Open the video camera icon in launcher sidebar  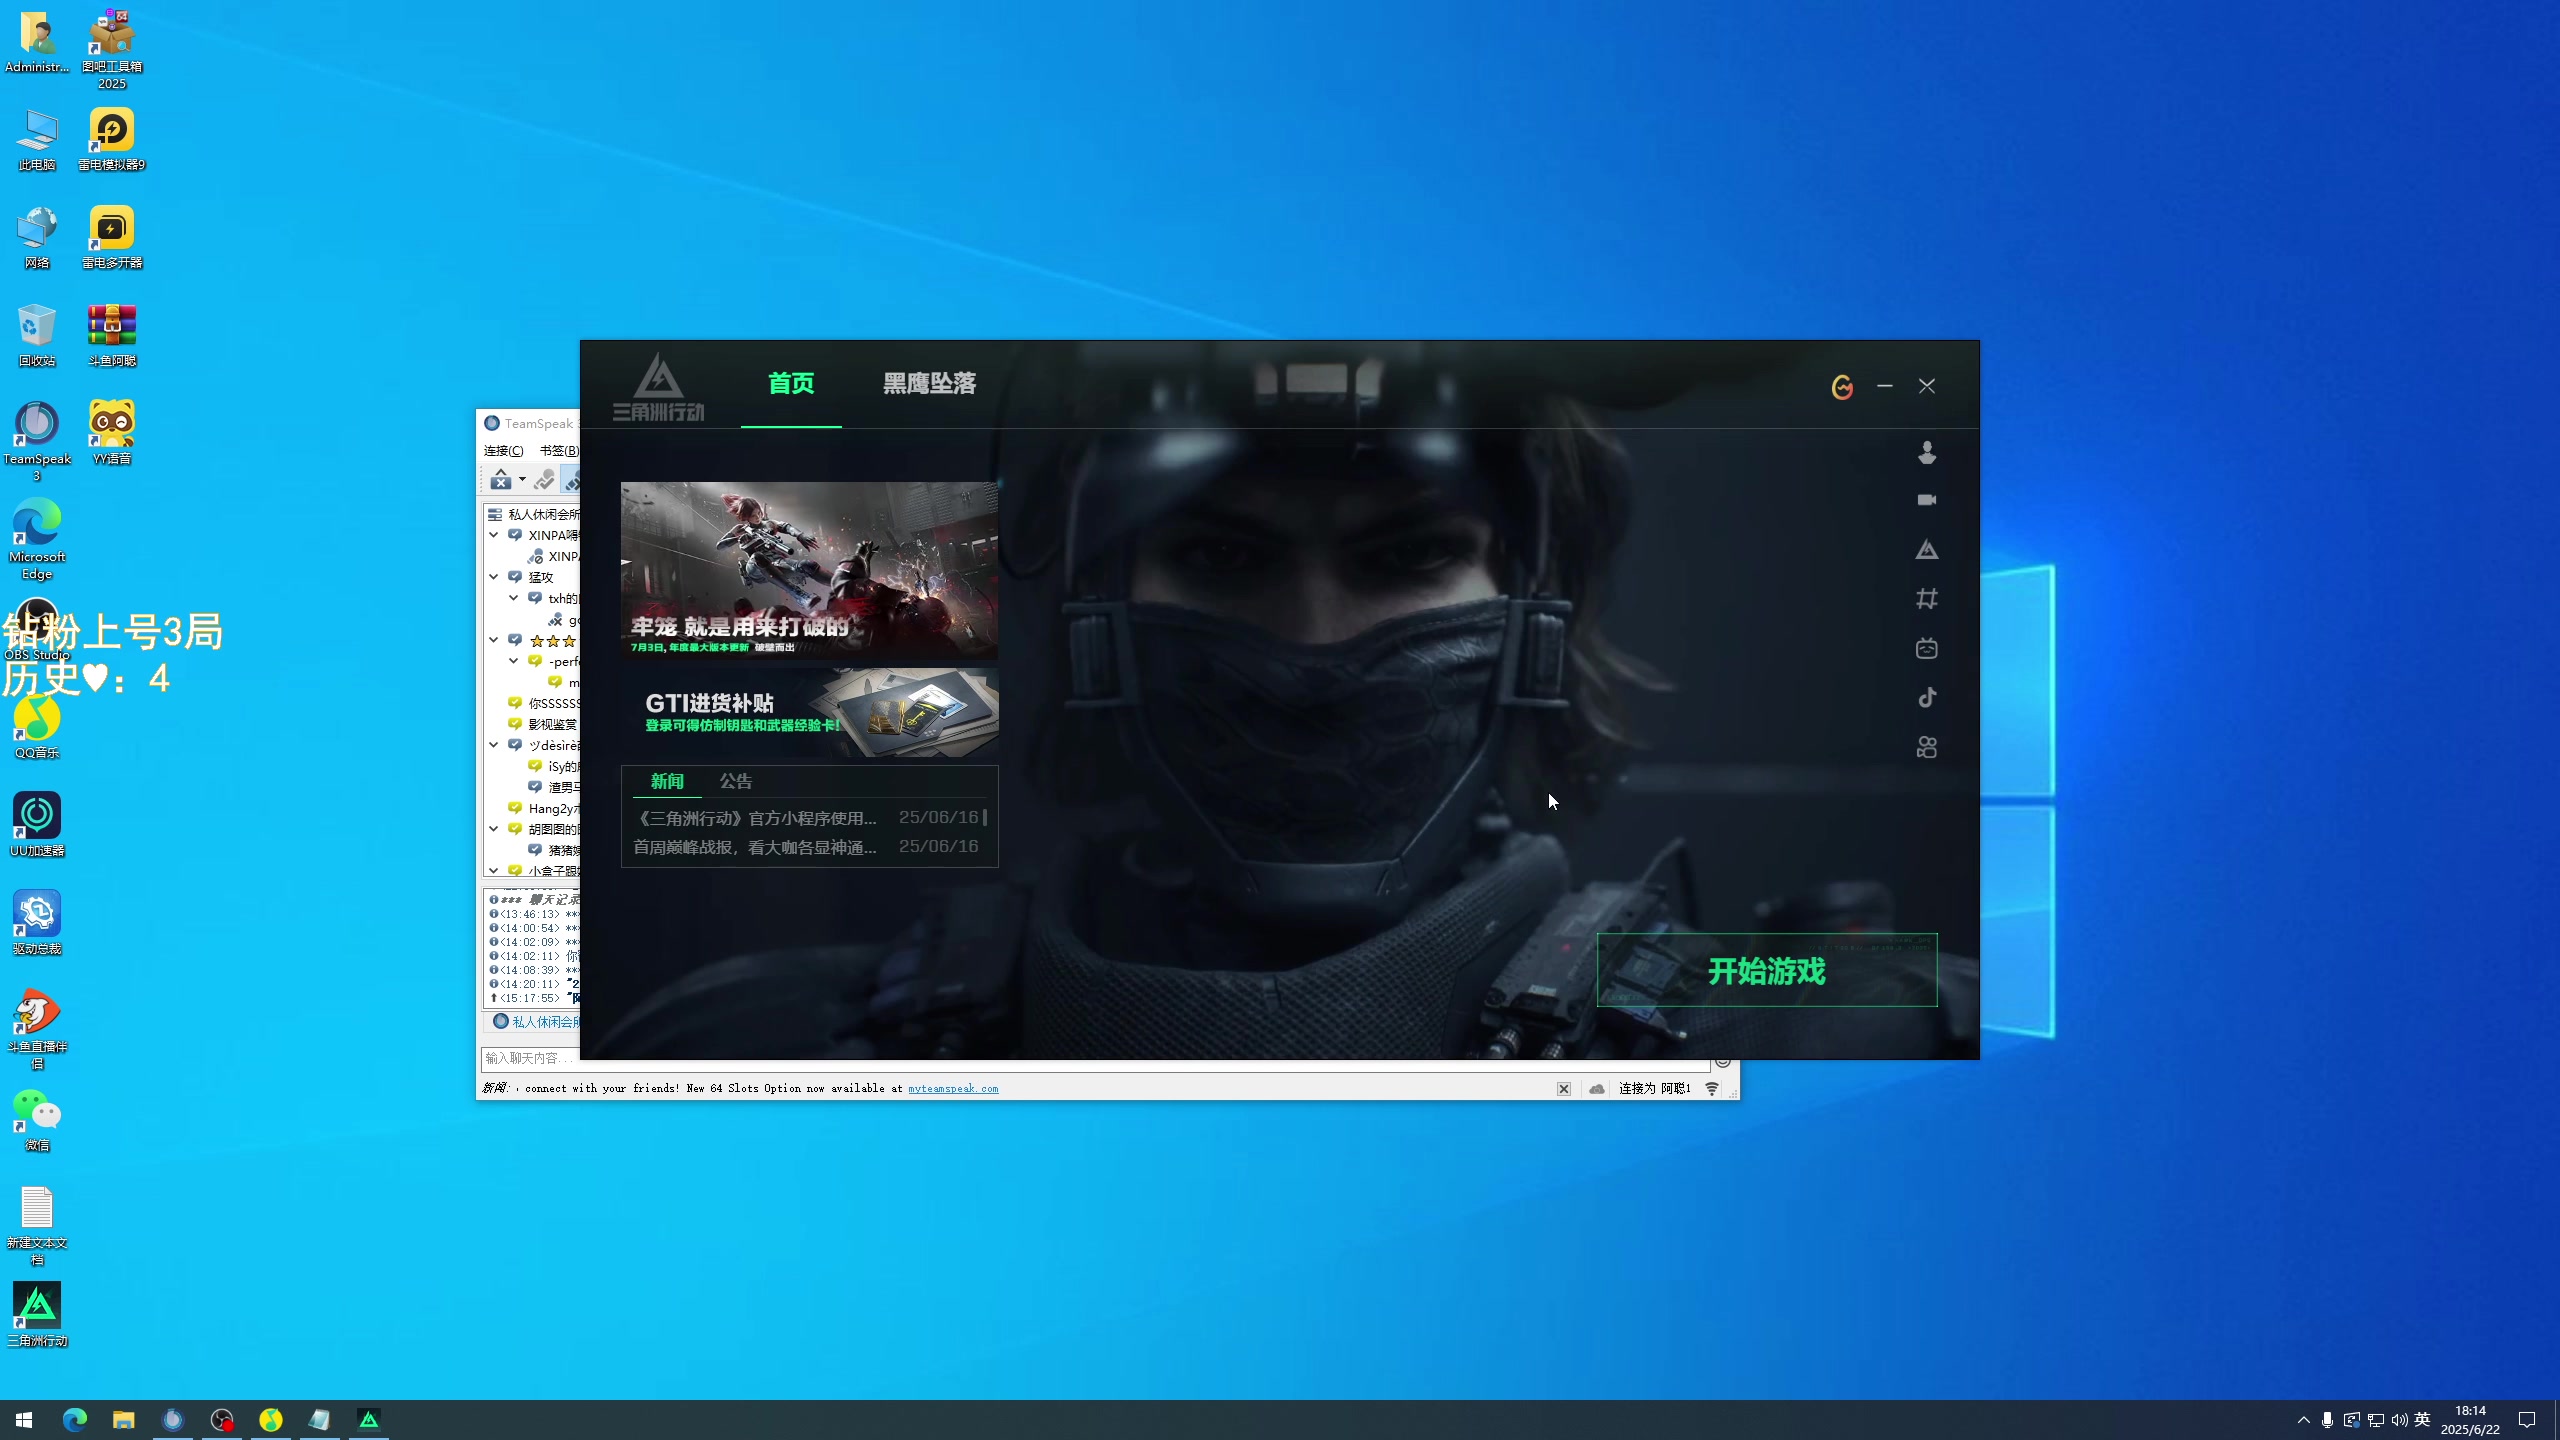pos(1926,500)
